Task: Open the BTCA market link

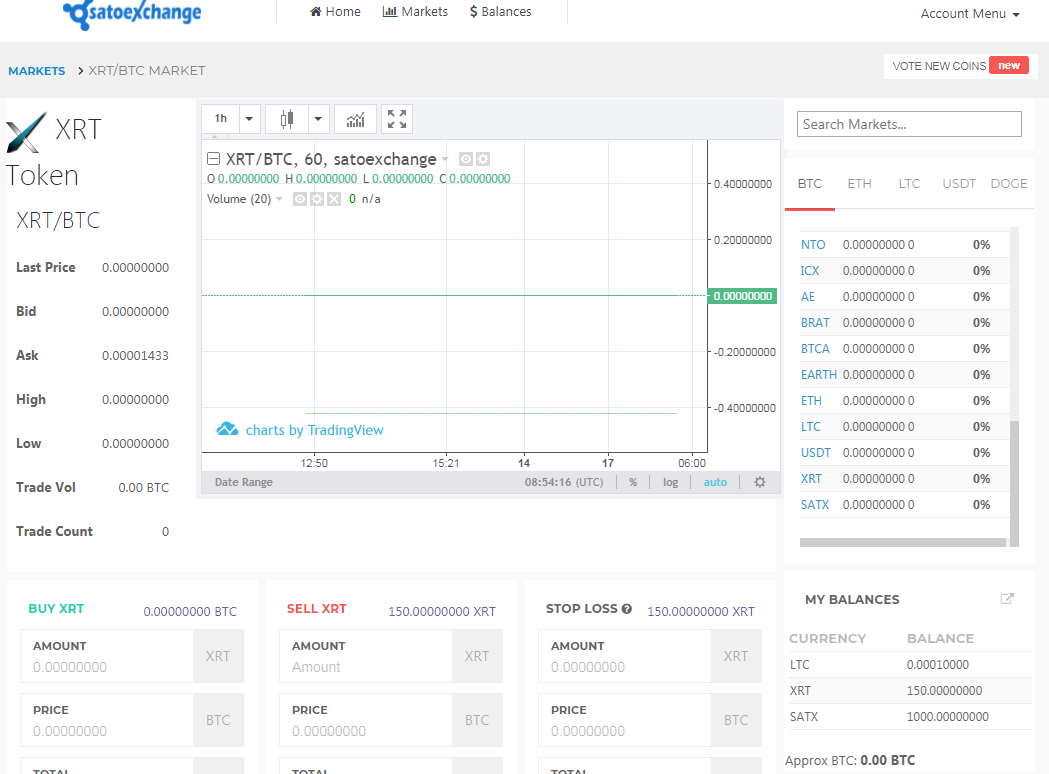Action: 815,349
